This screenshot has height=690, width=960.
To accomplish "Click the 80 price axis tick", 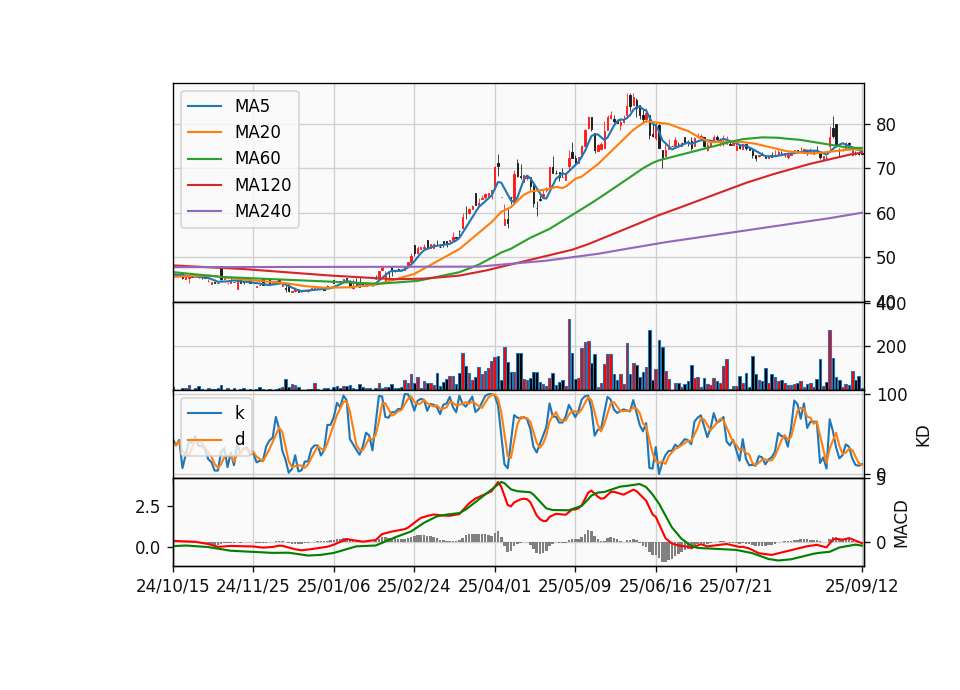I will 886,125.
